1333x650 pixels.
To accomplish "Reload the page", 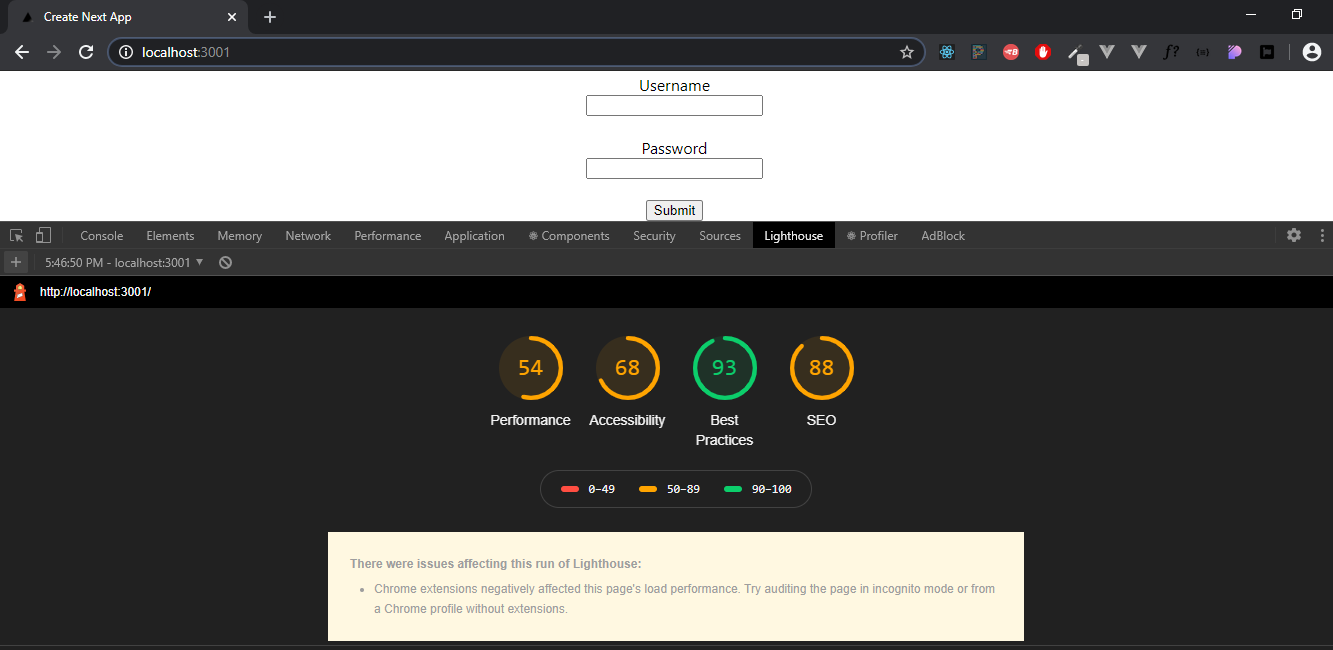I will [x=86, y=52].
